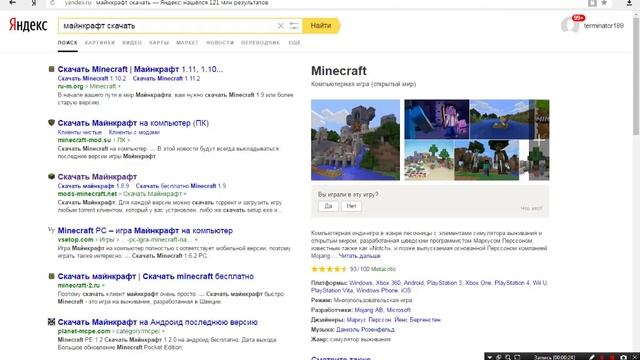
Task: Open browser downloads arrow icon
Action: tap(629, 3)
